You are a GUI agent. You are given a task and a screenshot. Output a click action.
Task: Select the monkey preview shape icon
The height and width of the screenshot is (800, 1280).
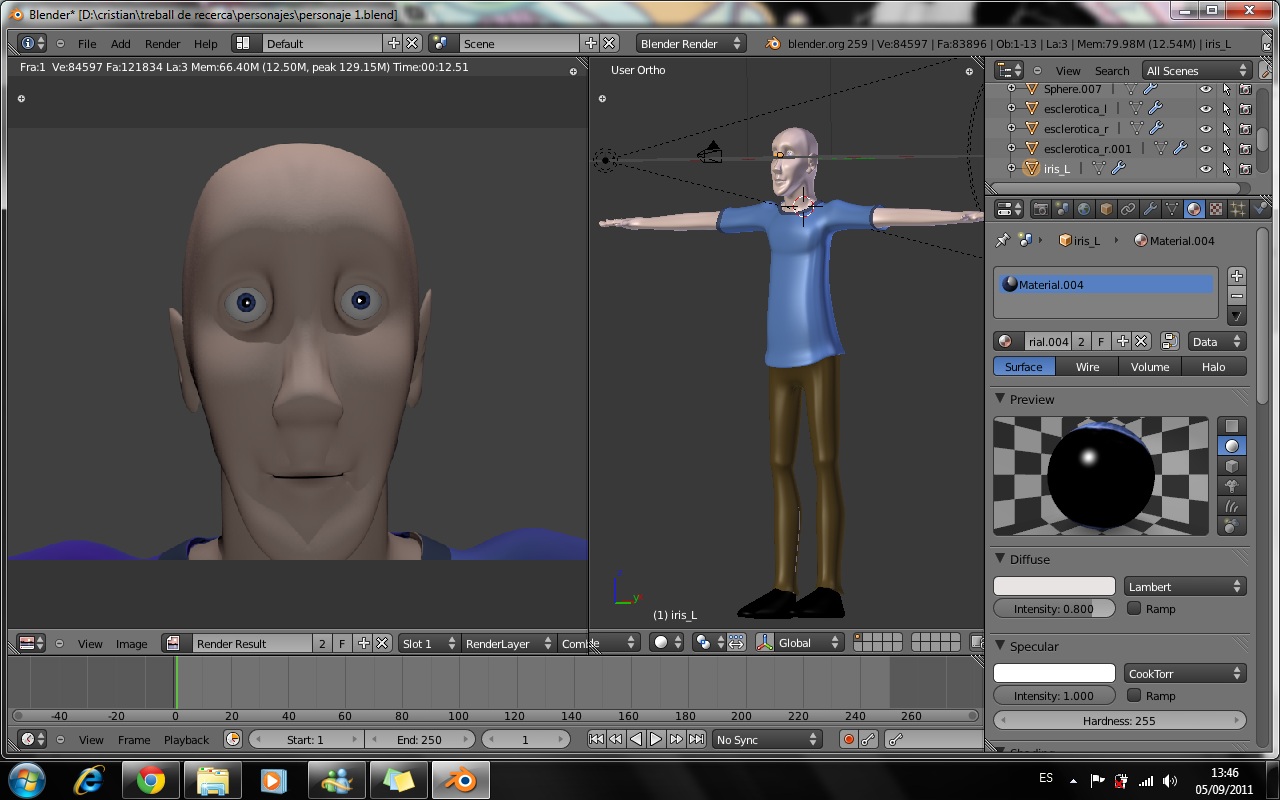coord(1232,487)
